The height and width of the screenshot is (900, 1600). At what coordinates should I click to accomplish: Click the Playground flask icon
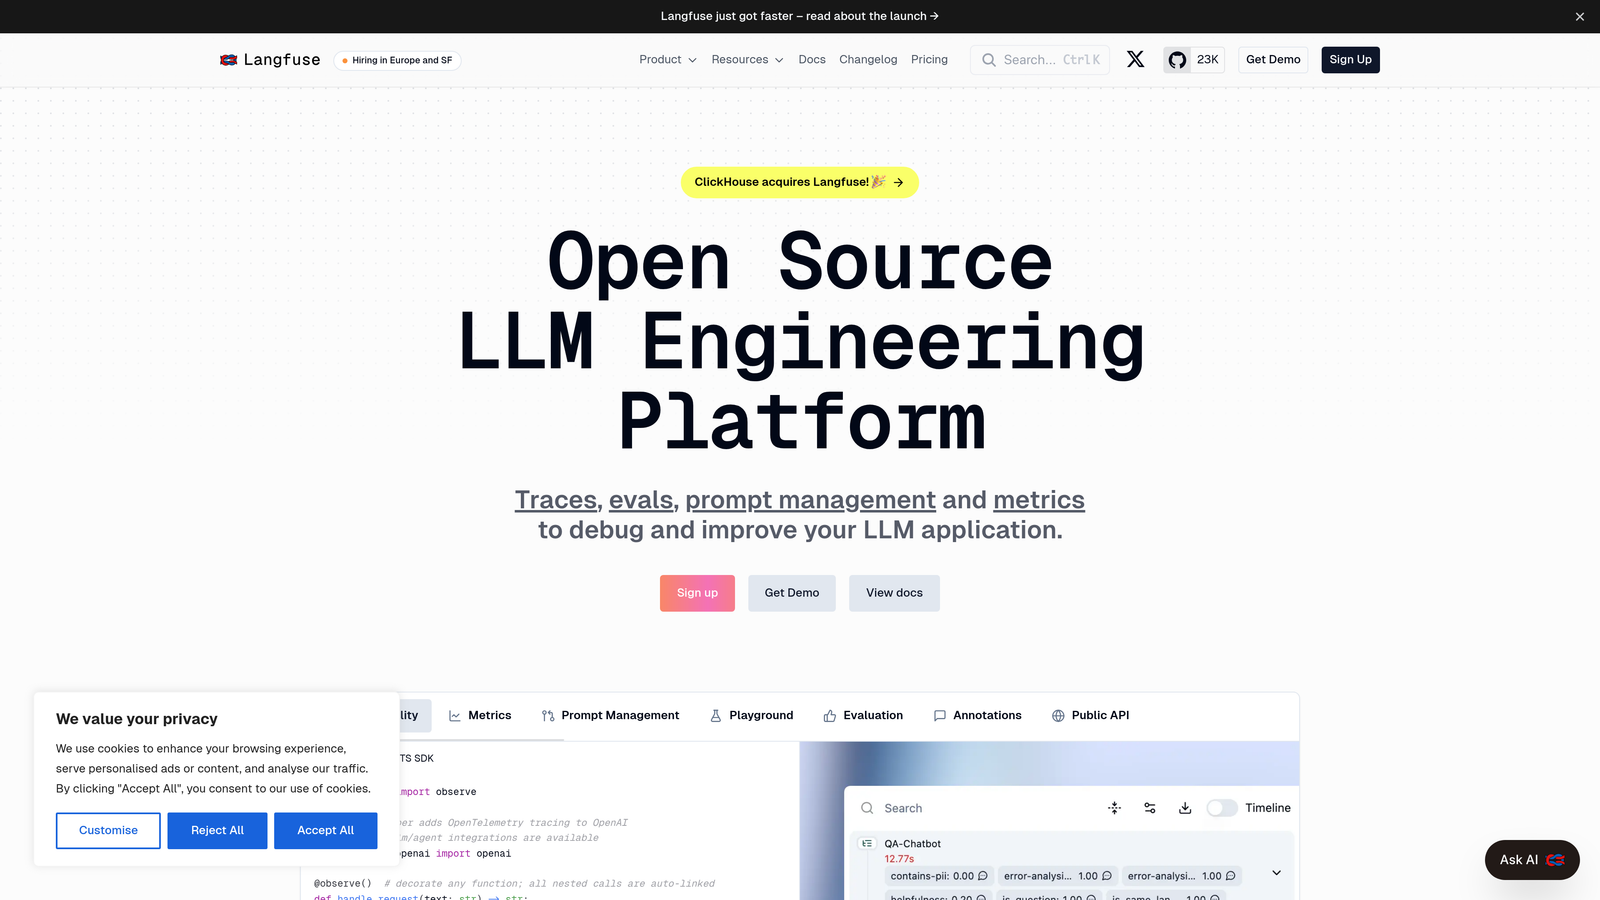[x=716, y=715]
